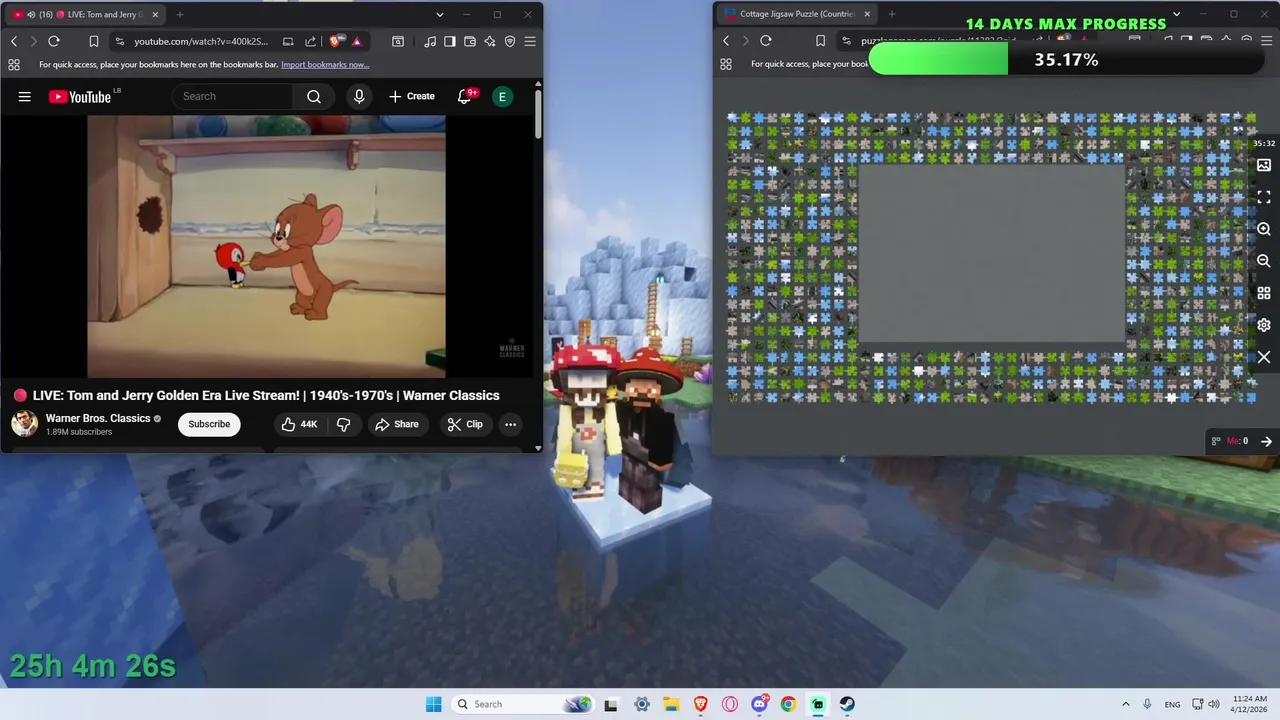This screenshot has width=1280, height=720.
Task: Click the YouTube address bar URL
Action: (x=201, y=41)
